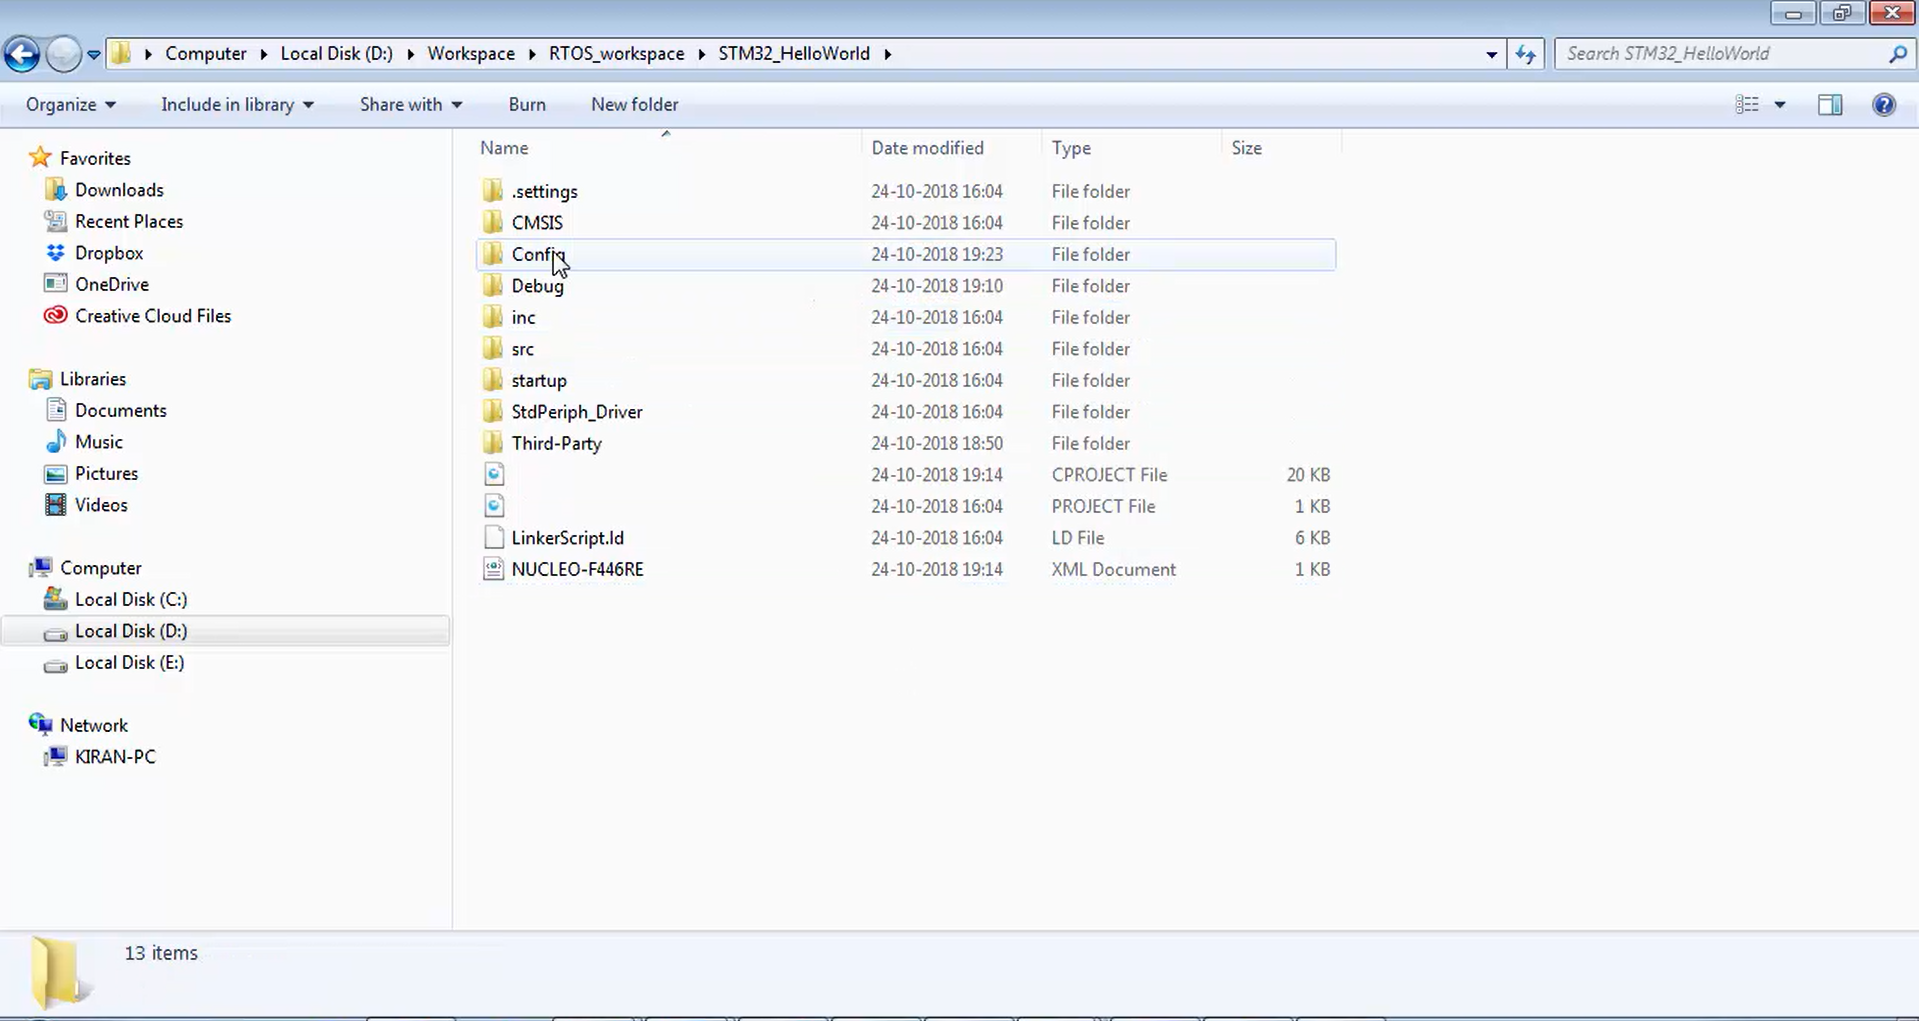Expand the arrow after Local Disk (D:) breadcrumb
The width and height of the screenshot is (1919, 1021).
point(410,54)
